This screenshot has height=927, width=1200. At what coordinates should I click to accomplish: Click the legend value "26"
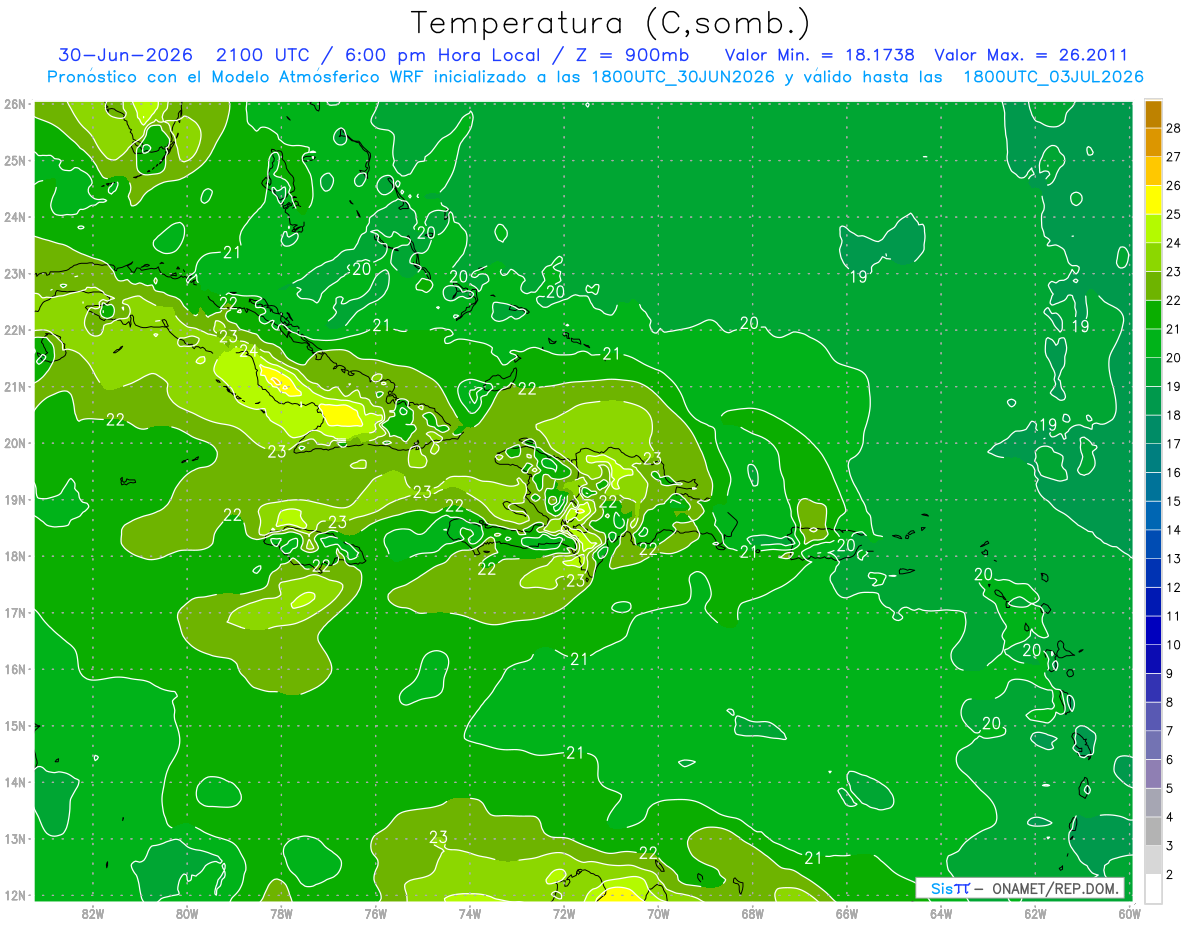tap(1174, 186)
